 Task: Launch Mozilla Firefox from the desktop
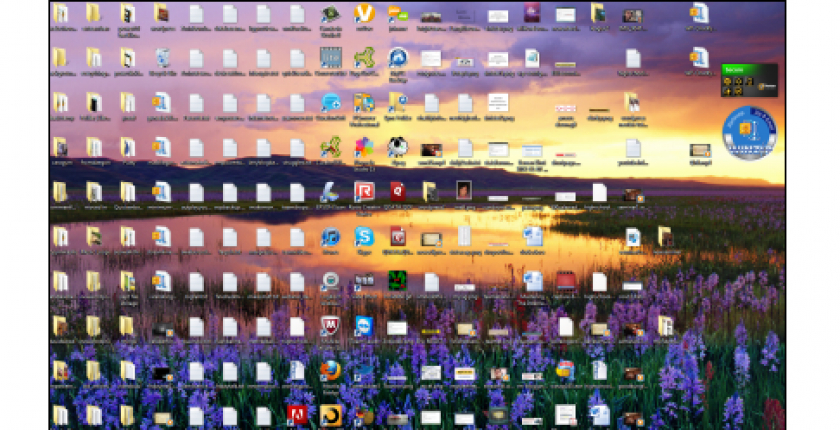point(330,370)
